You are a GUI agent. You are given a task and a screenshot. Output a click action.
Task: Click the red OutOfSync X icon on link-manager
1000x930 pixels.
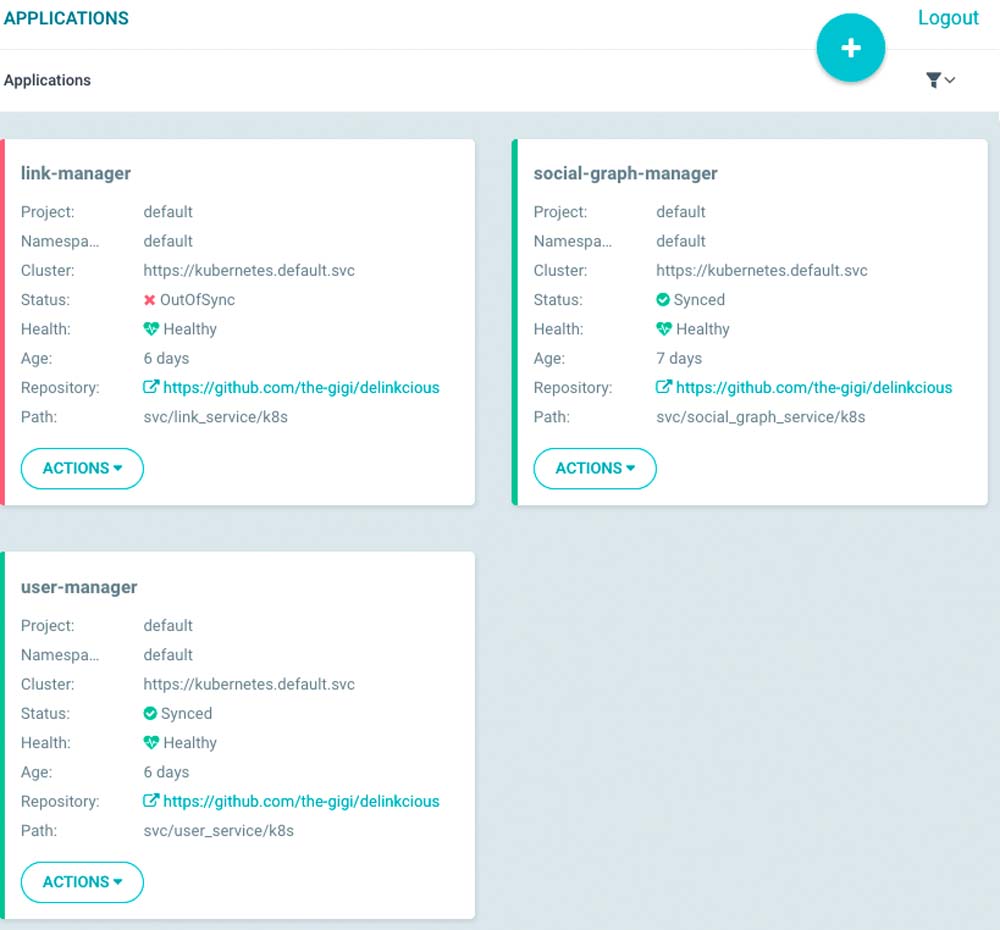click(x=150, y=300)
